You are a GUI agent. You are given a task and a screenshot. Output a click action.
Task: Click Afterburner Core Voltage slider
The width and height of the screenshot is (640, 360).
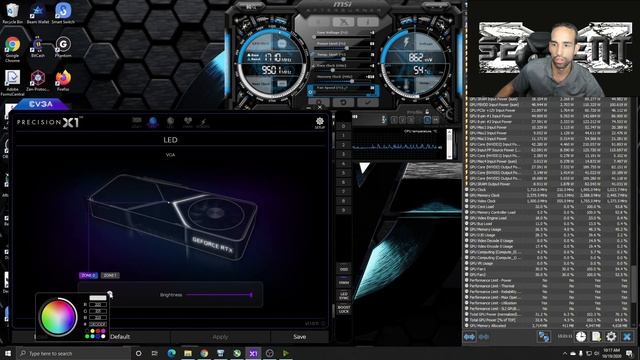click(x=343, y=36)
